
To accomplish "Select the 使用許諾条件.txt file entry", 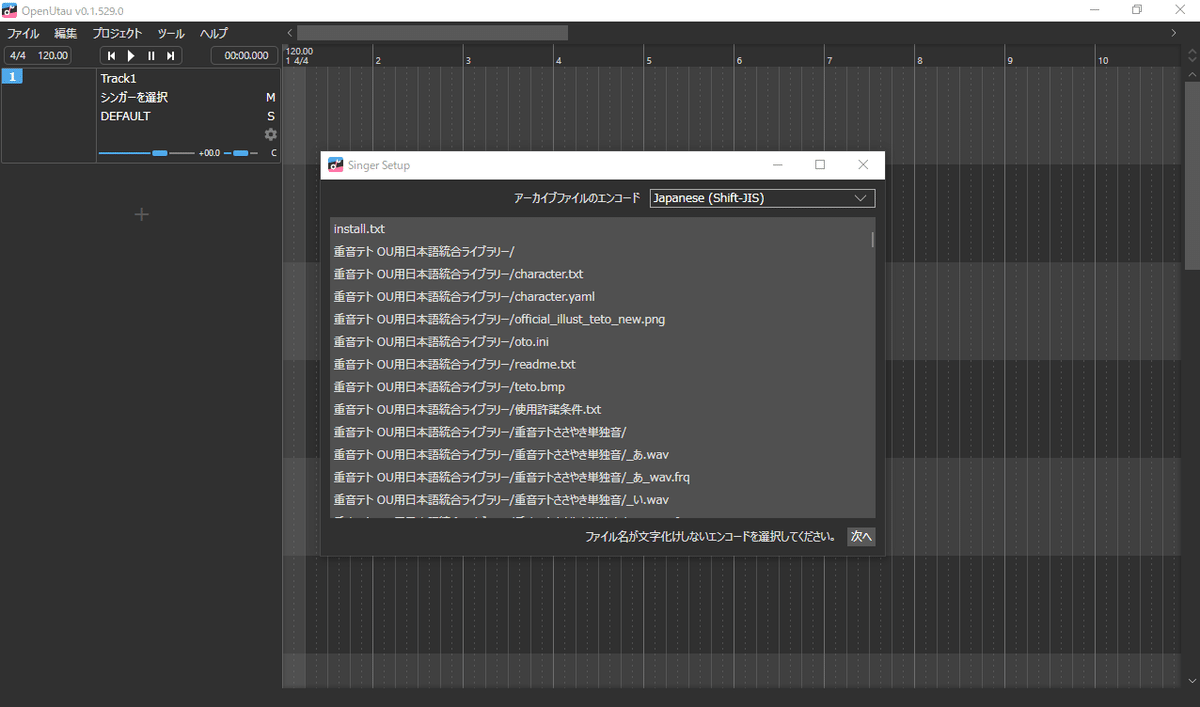I will (x=601, y=409).
